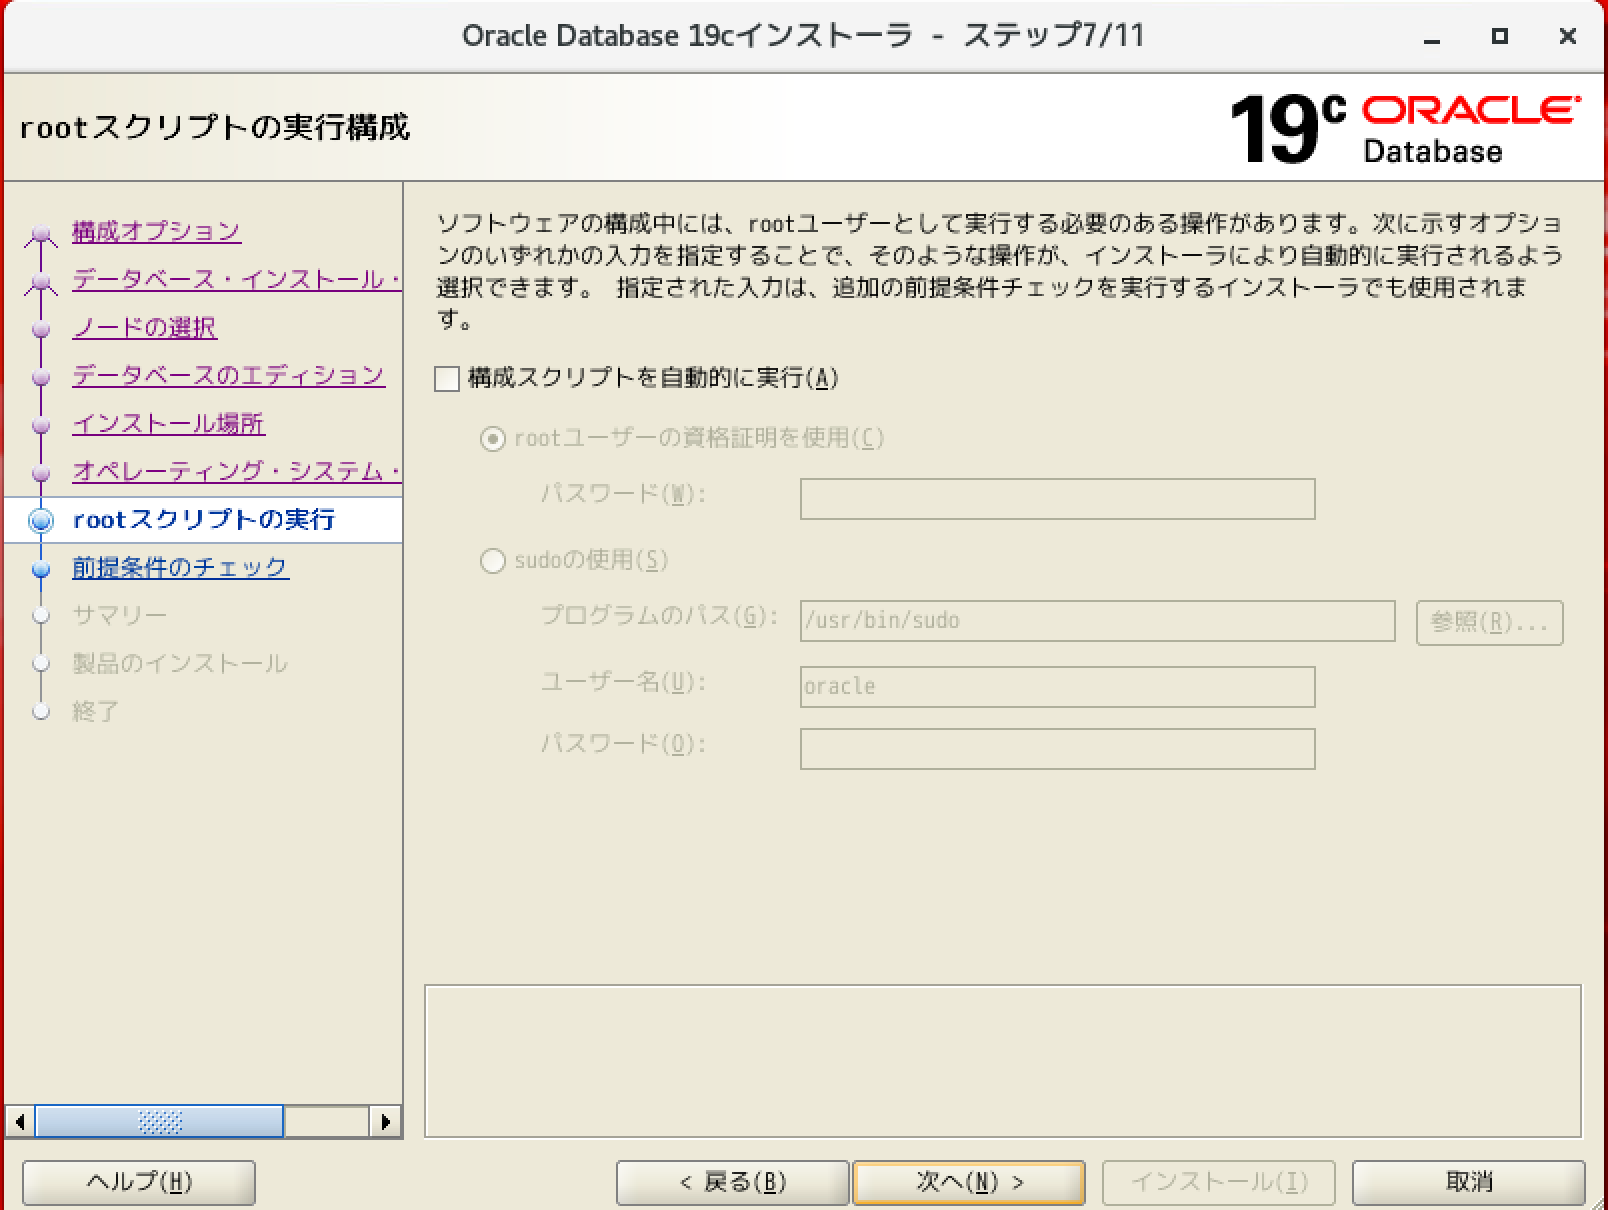Screen dimensions: 1608x1210
Task: Click the 製品のインストール step label
Action: [x=179, y=663]
